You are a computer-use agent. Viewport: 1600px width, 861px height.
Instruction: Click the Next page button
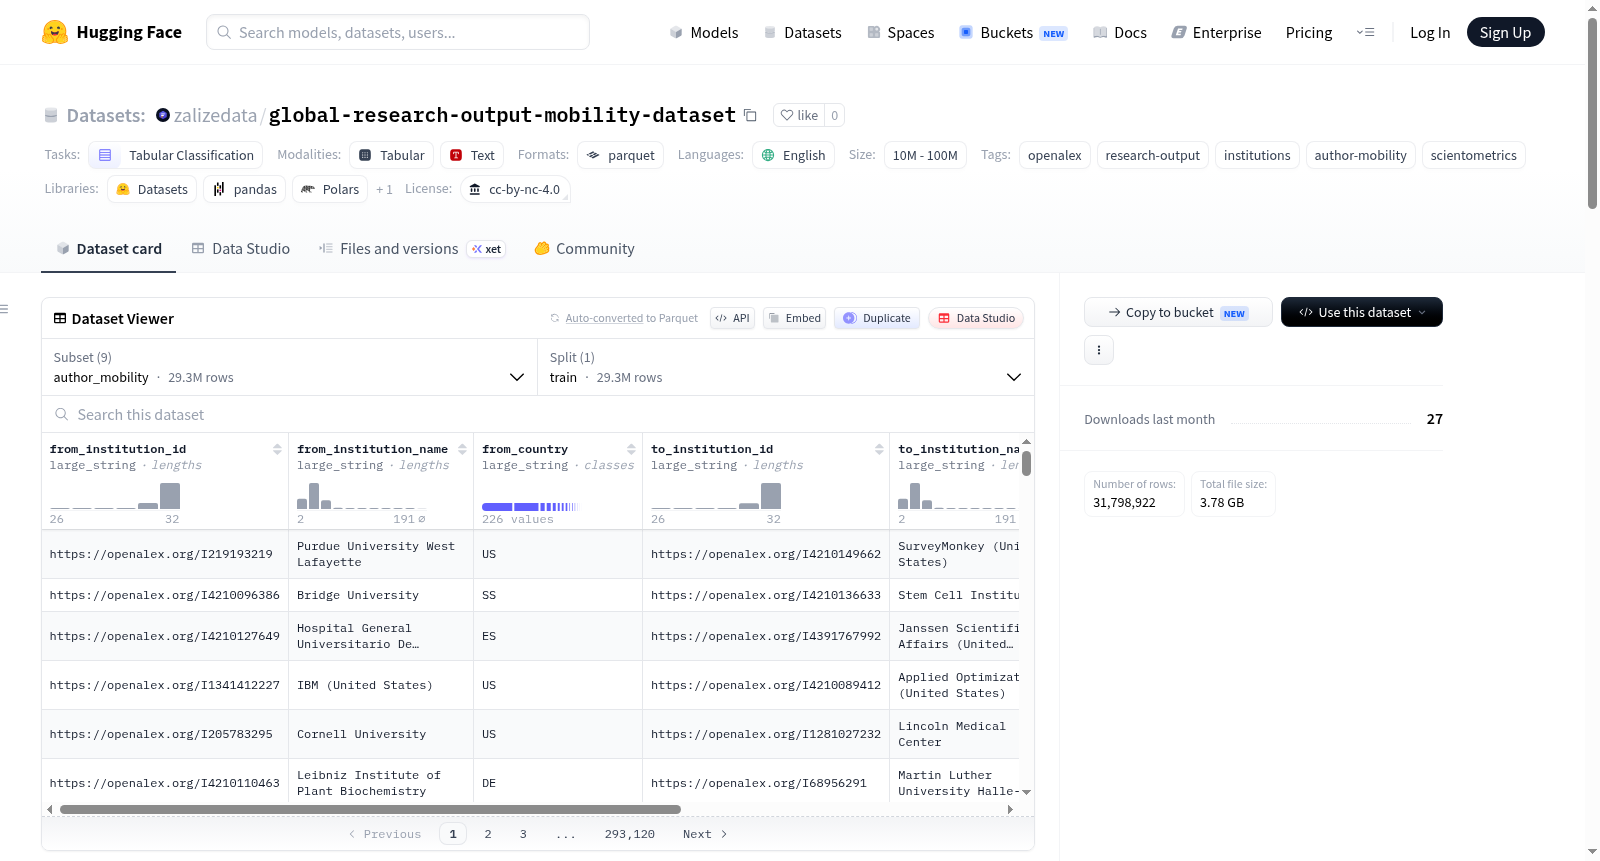705,834
